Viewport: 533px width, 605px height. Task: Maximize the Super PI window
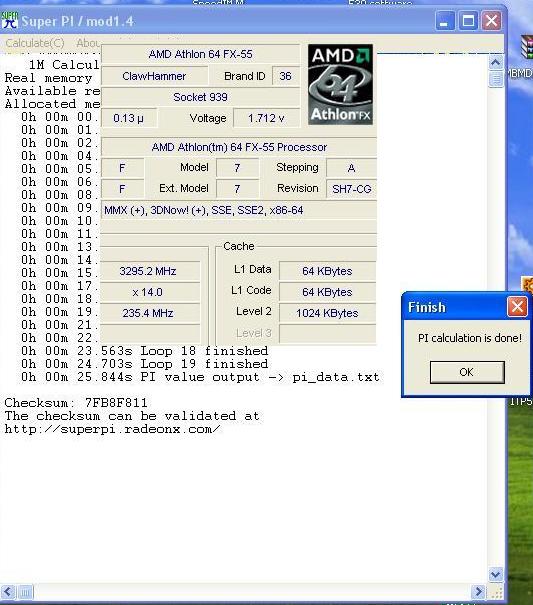(x=468, y=20)
